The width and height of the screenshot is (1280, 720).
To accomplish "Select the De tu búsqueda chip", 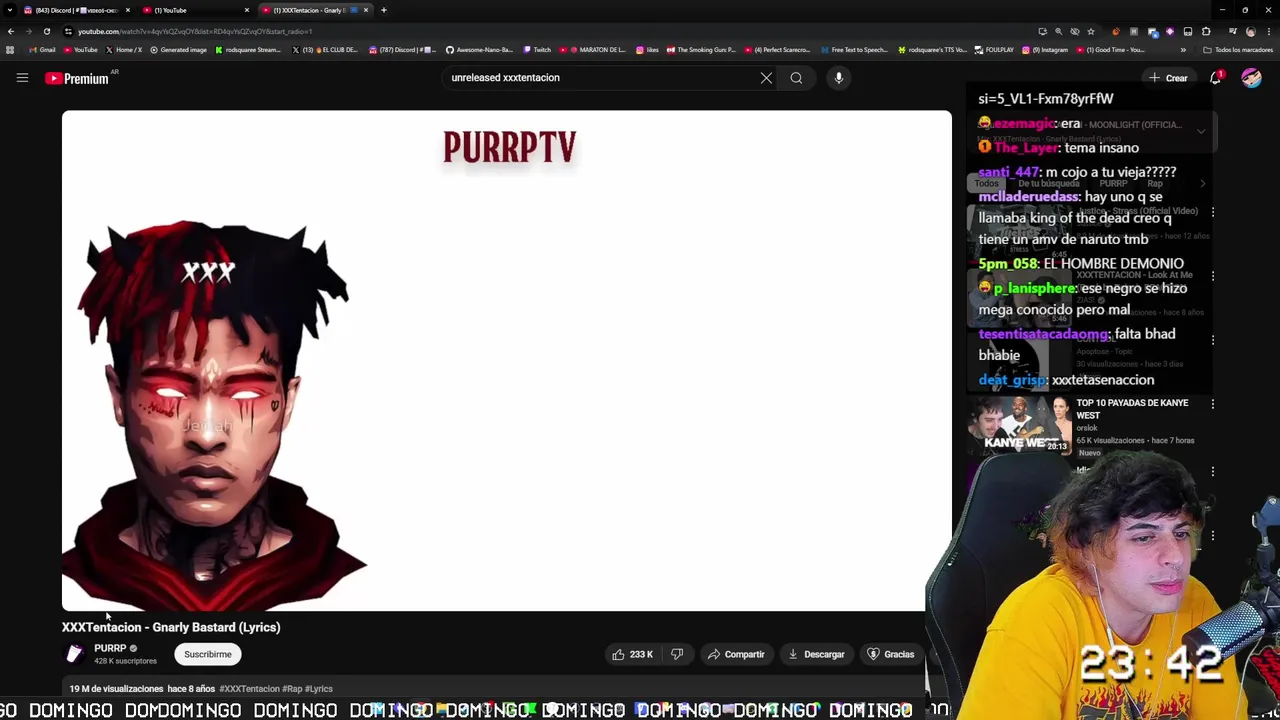I will tap(1048, 184).
